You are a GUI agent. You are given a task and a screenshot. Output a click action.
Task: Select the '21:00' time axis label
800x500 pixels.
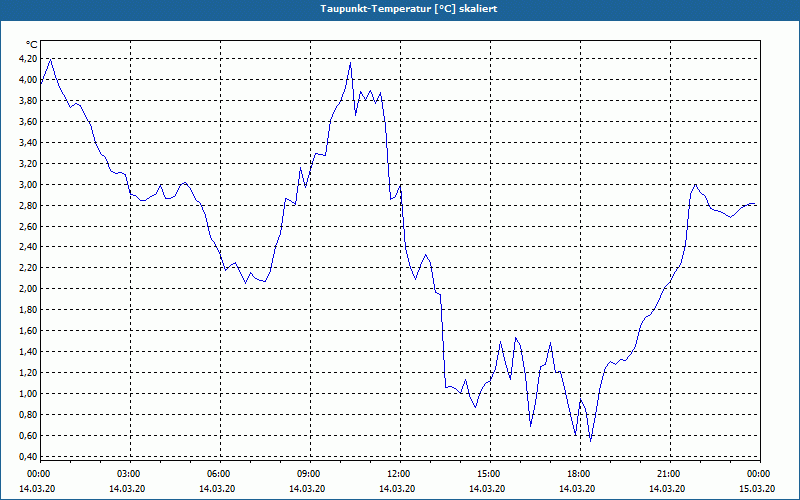click(668, 474)
